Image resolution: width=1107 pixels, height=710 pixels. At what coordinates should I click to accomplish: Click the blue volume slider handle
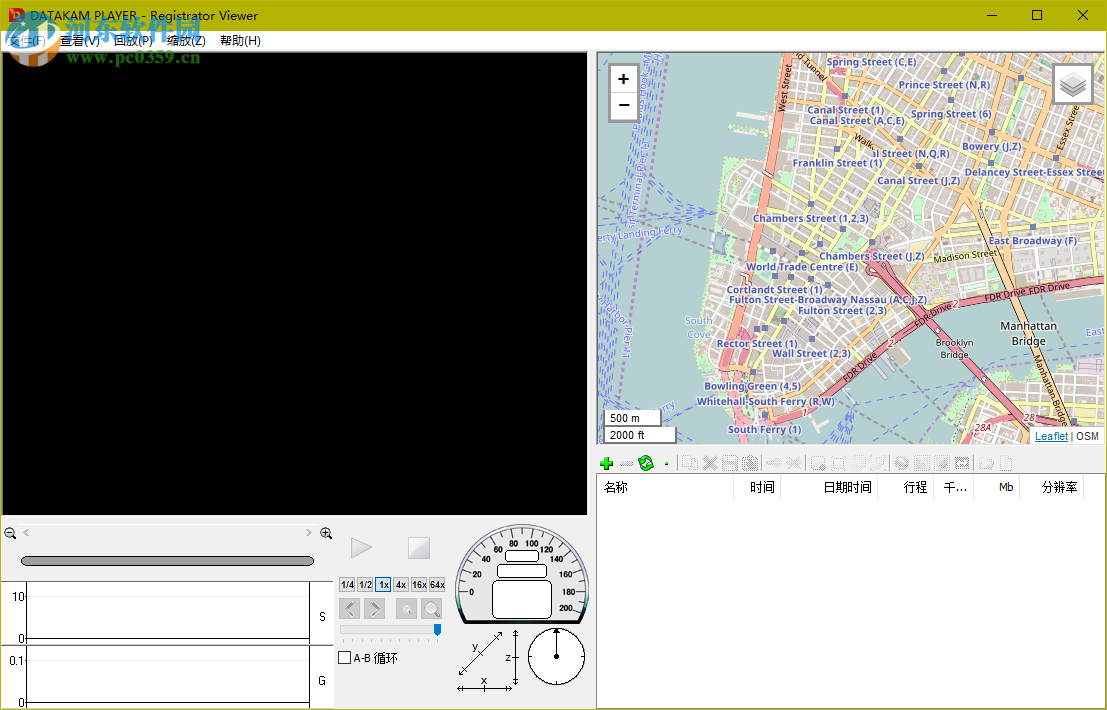437,629
